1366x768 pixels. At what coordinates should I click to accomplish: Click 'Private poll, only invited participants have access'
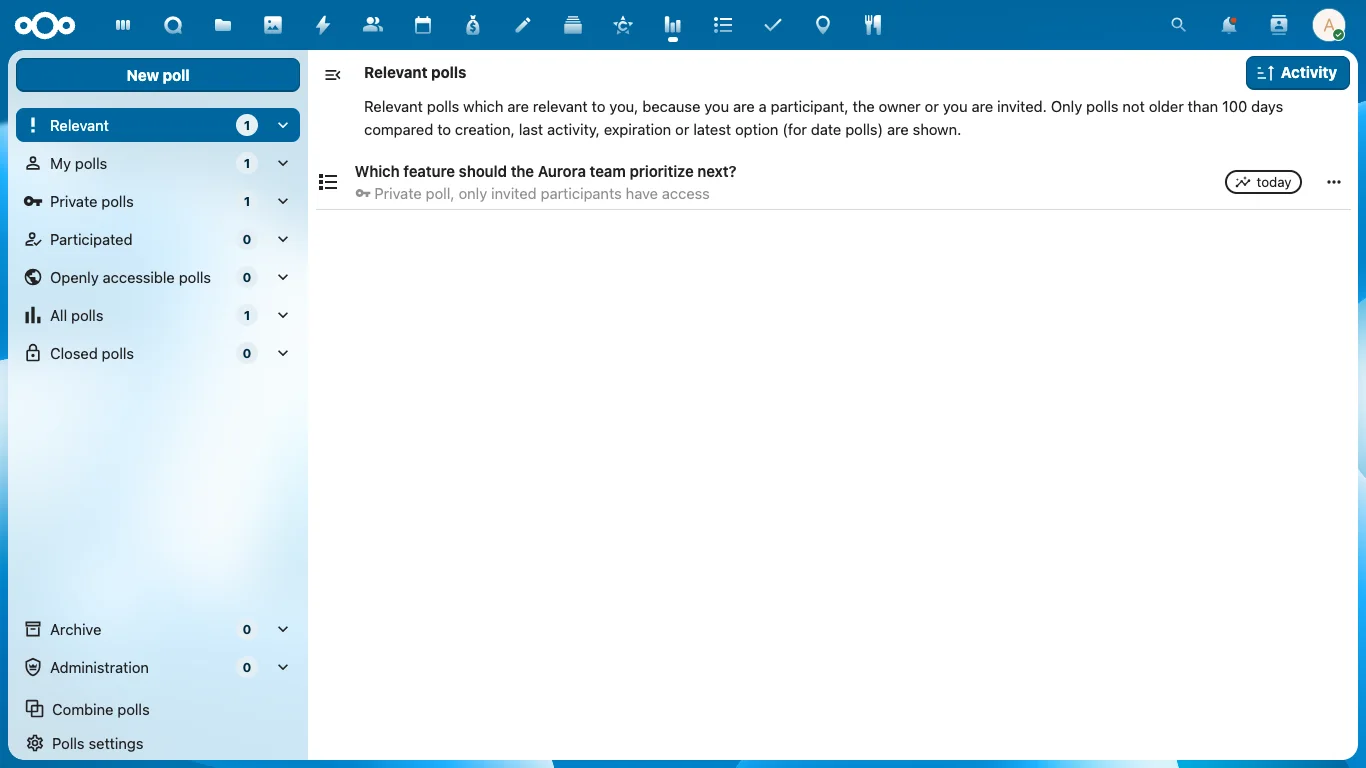(x=541, y=194)
